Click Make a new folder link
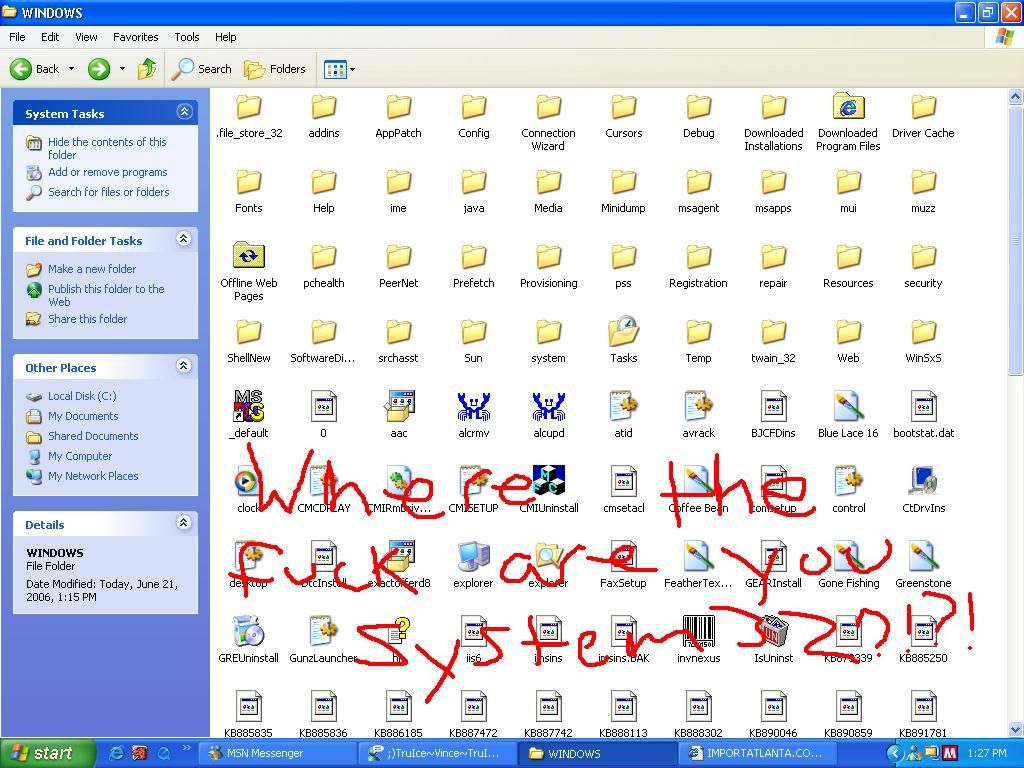This screenshot has height=768, width=1024. coord(92,269)
